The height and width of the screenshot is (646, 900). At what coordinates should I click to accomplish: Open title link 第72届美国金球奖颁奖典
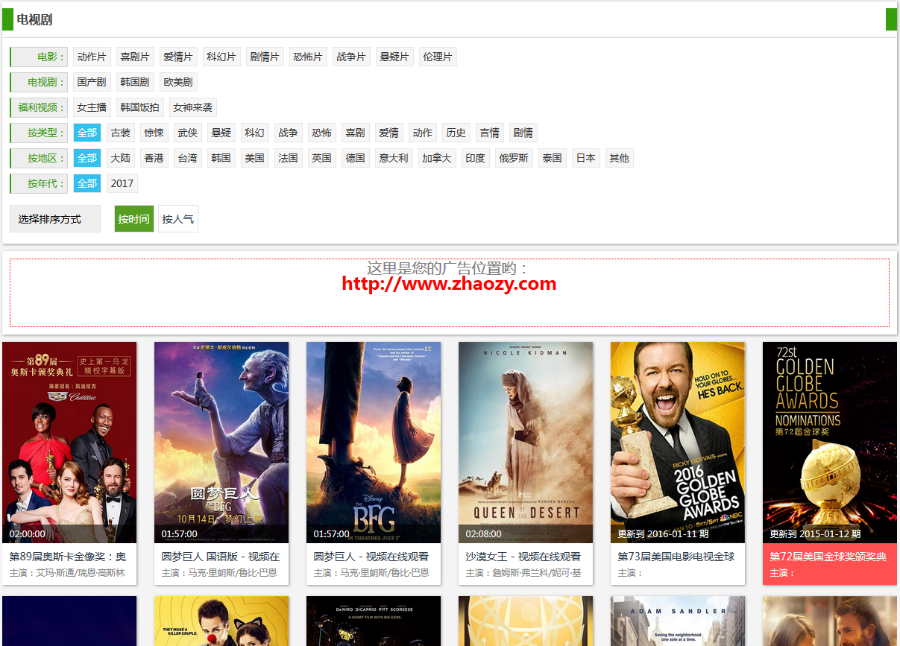(828, 556)
